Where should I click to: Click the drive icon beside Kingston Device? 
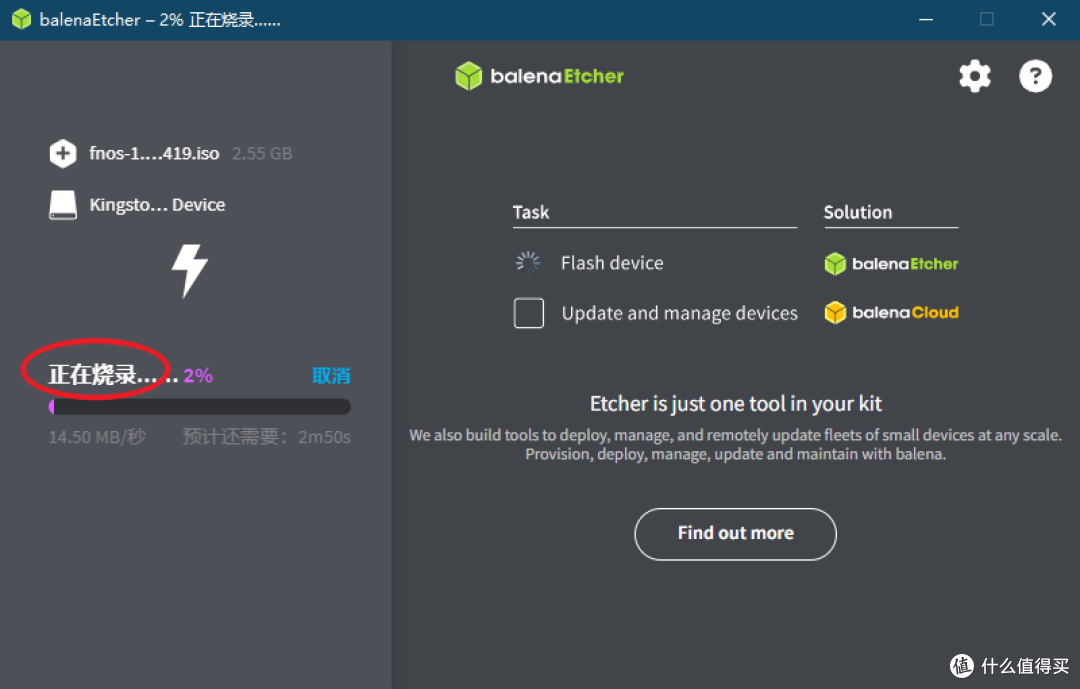(x=63, y=205)
